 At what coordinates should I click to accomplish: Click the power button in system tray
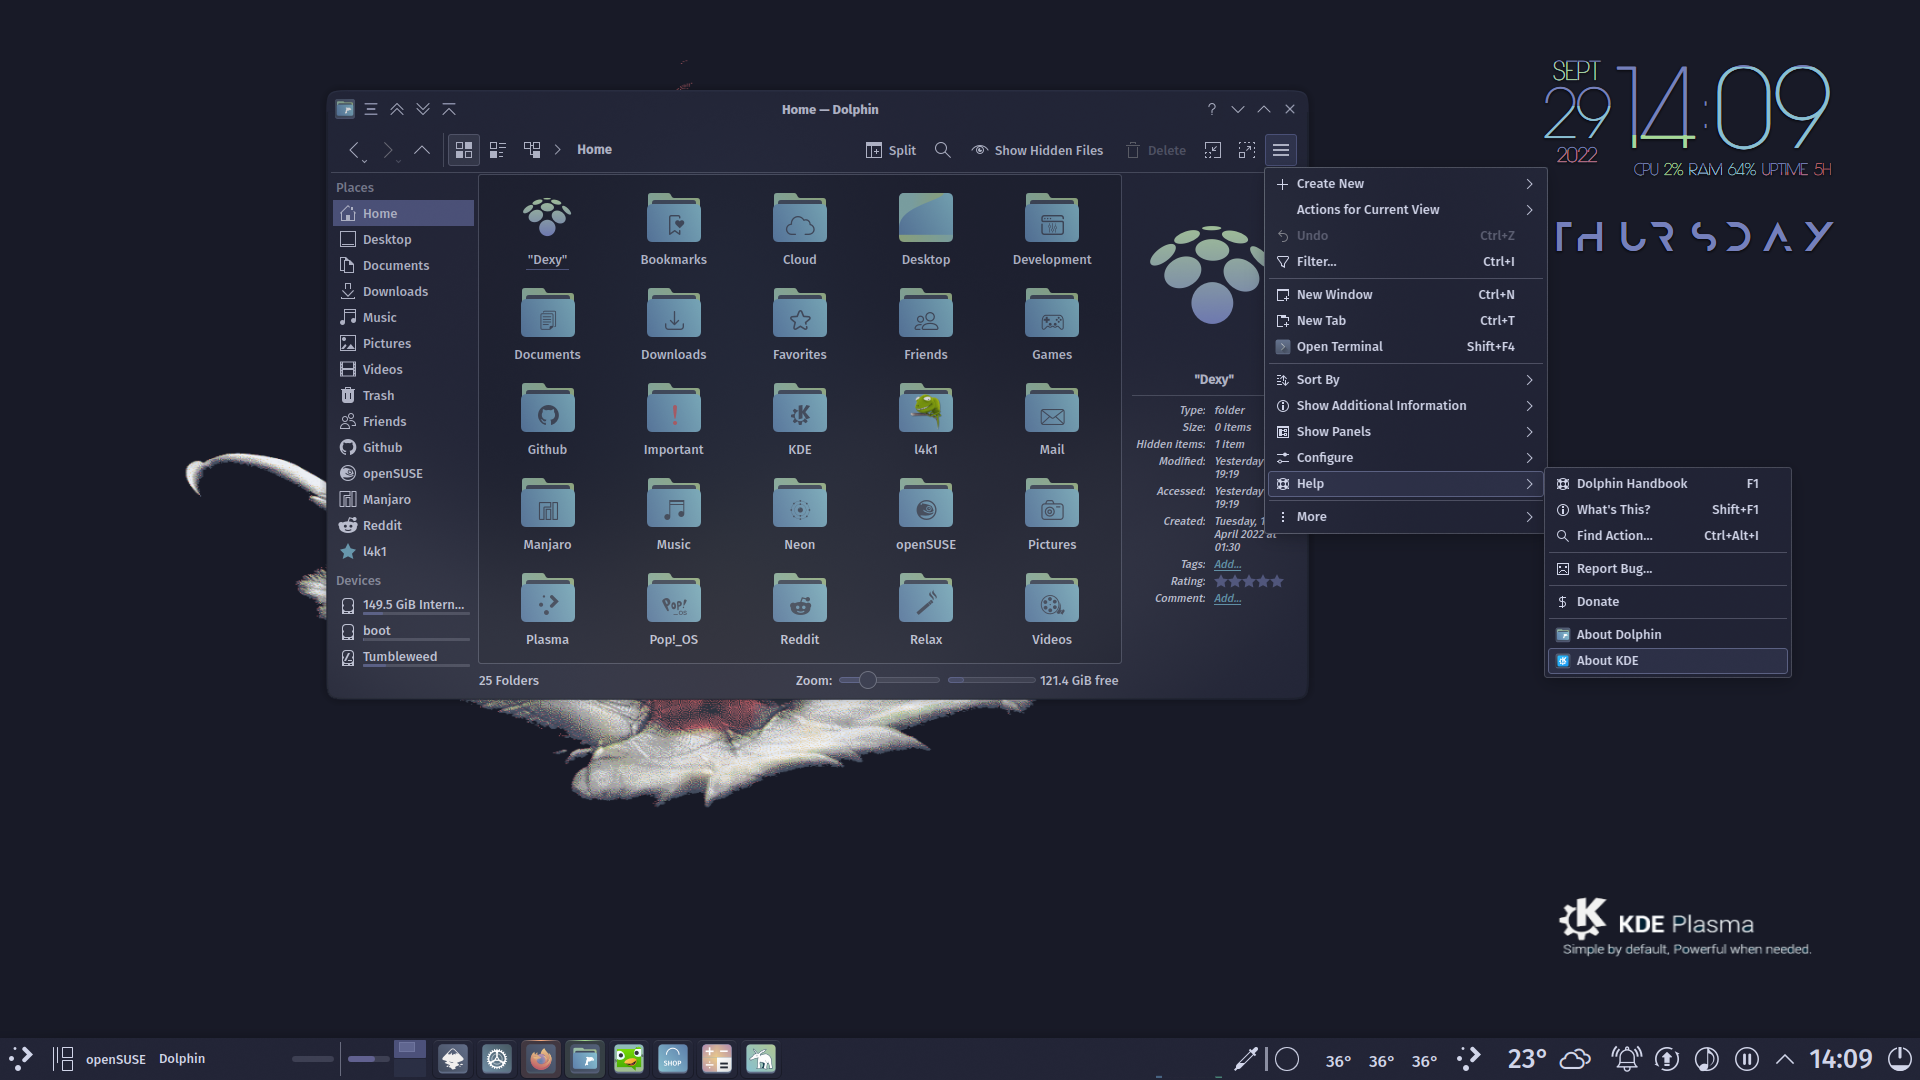tap(1899, 1058)
